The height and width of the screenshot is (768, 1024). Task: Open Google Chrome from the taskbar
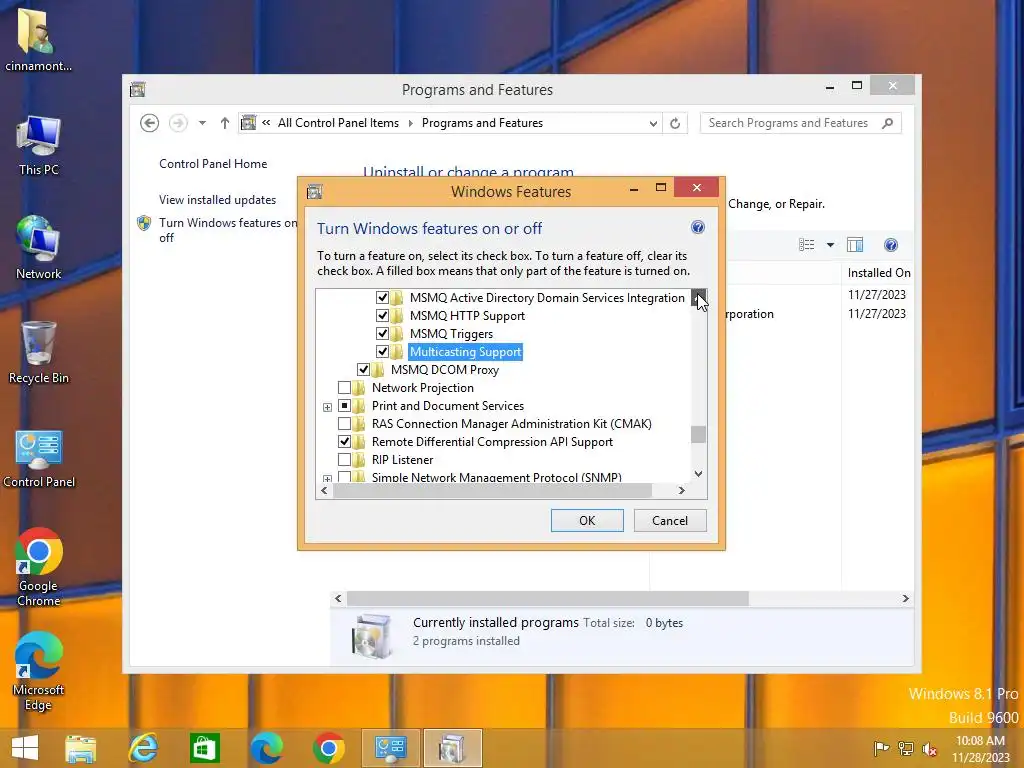(328, 748)
